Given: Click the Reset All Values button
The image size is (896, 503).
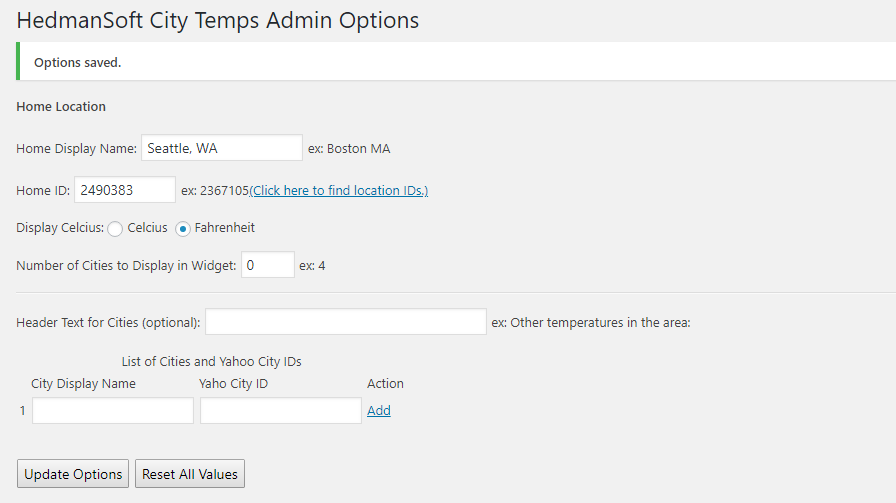Looking at the screenshot, I should (190, 474).
